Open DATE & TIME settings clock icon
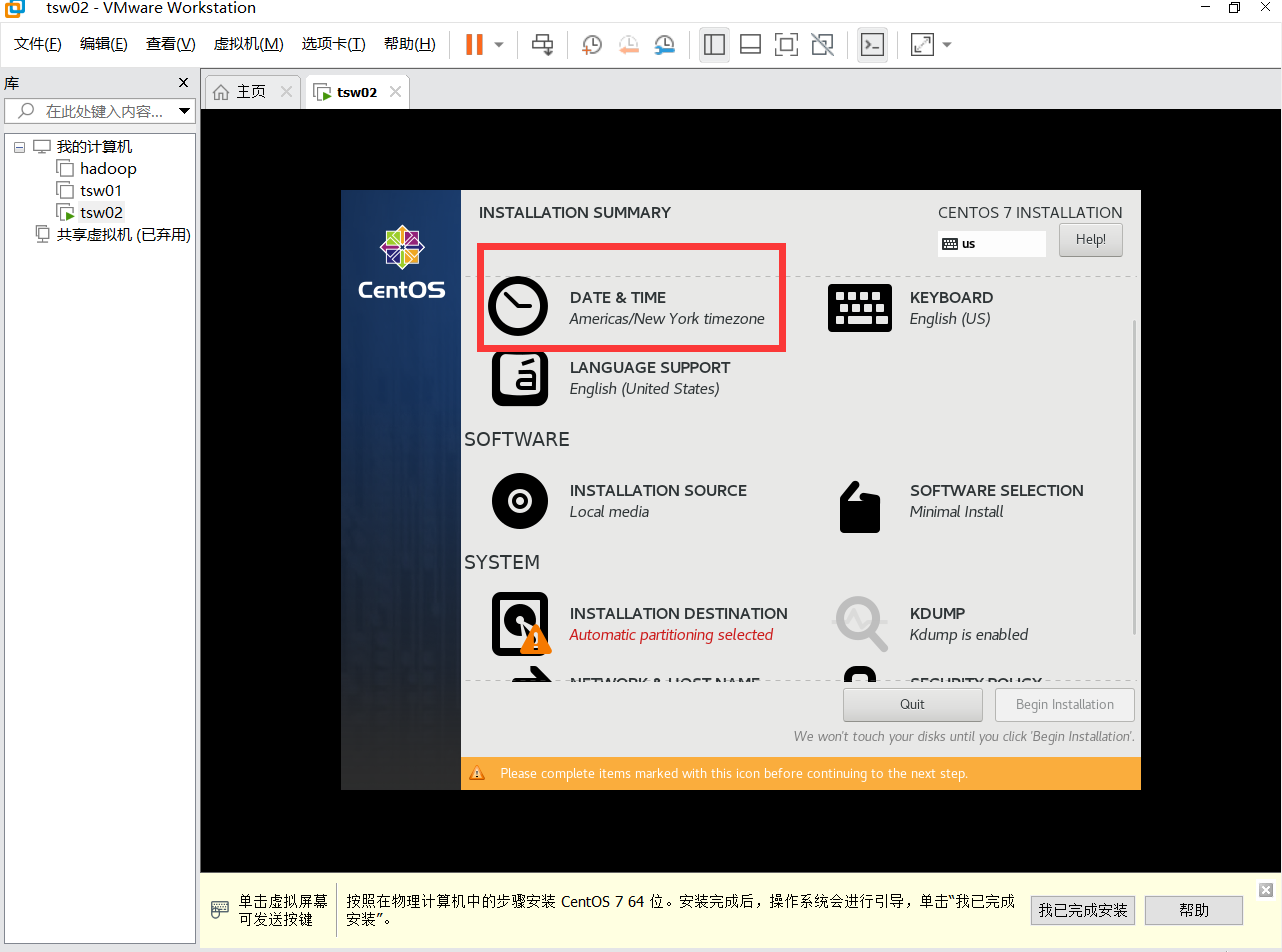Screen dimensions: 1282x952 coord(518,305)
